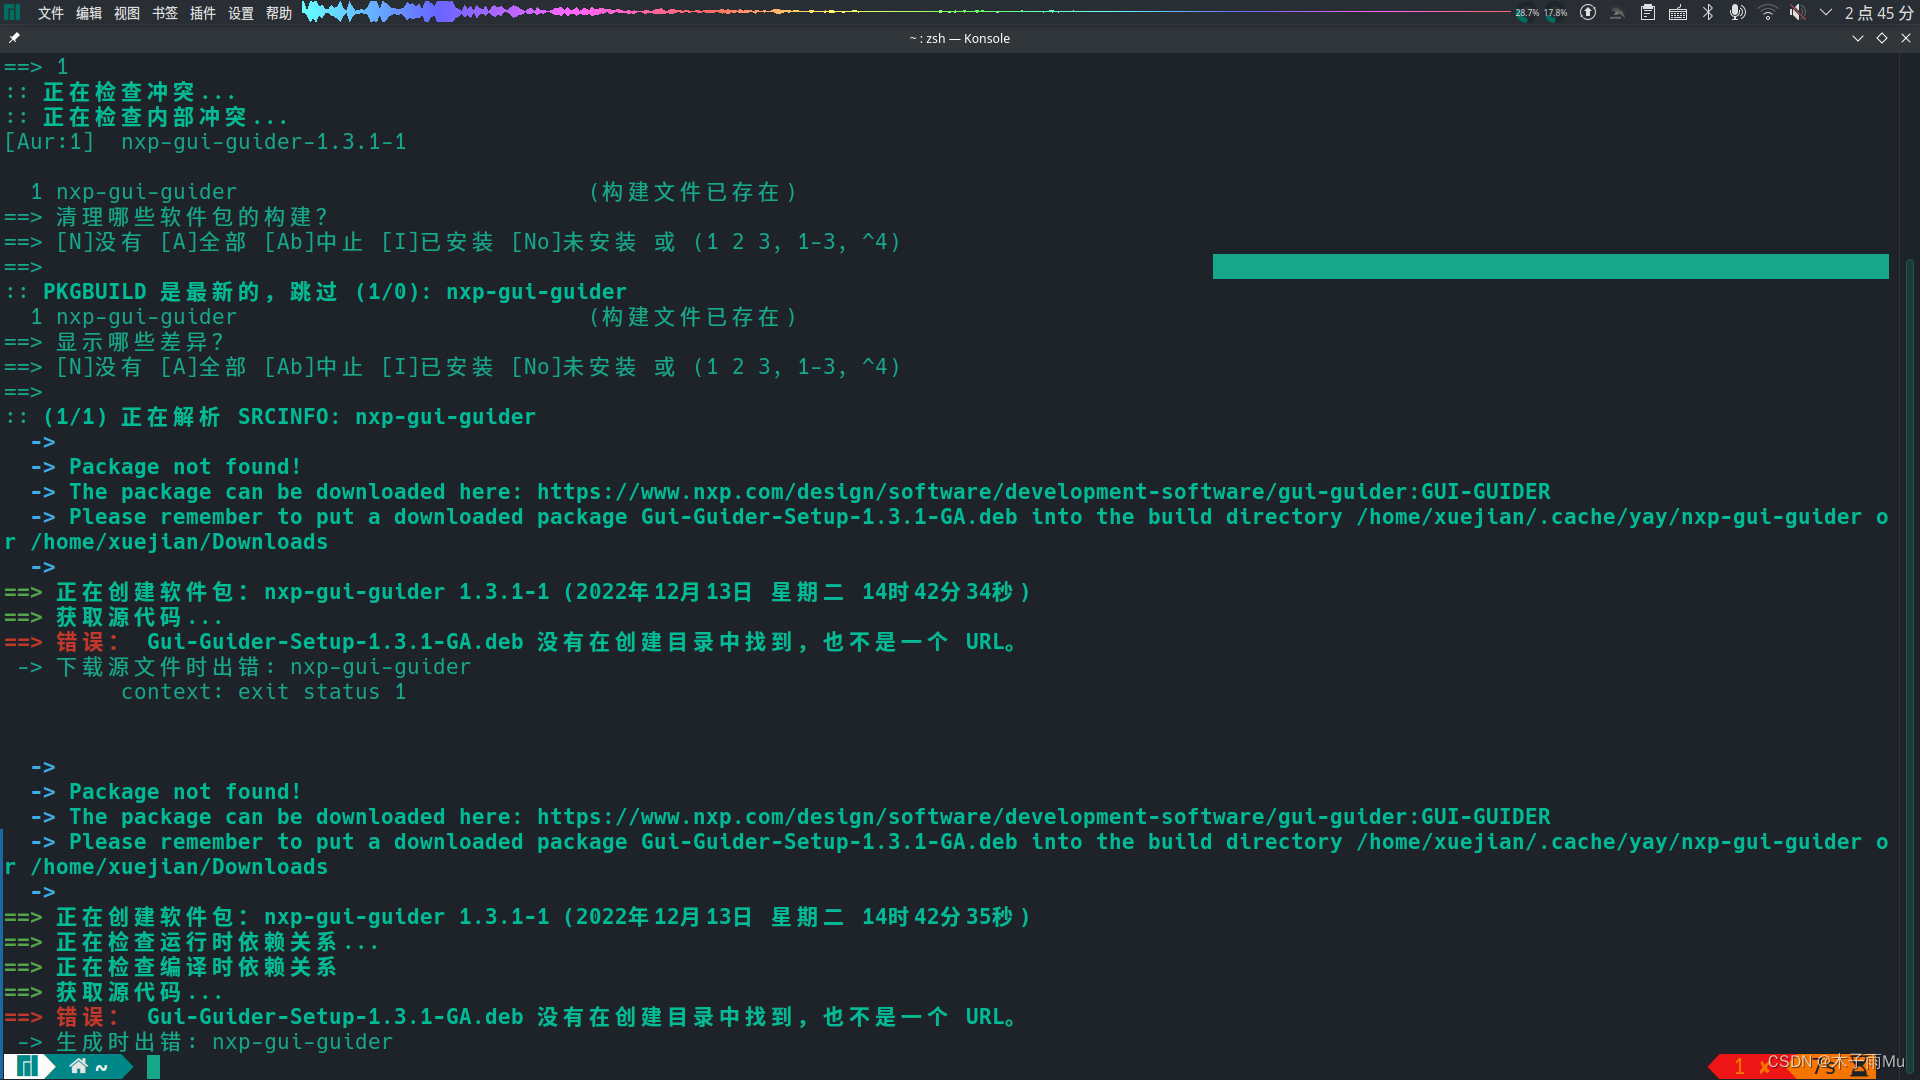Open the 文件 menu
This screenshot has width=1920, height=1080.
[51, 13]
